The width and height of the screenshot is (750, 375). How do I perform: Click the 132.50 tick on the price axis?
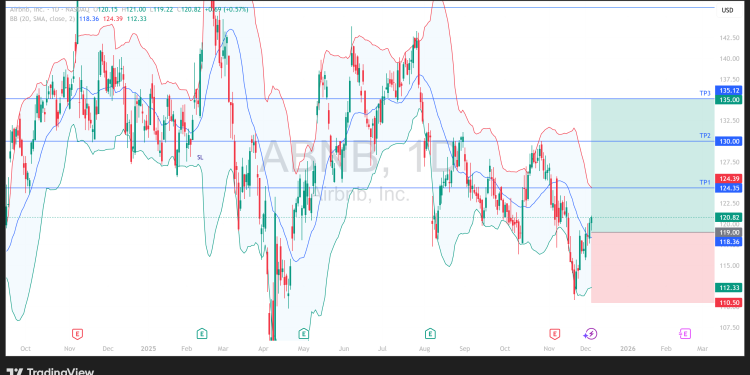(x=730, y=121)
